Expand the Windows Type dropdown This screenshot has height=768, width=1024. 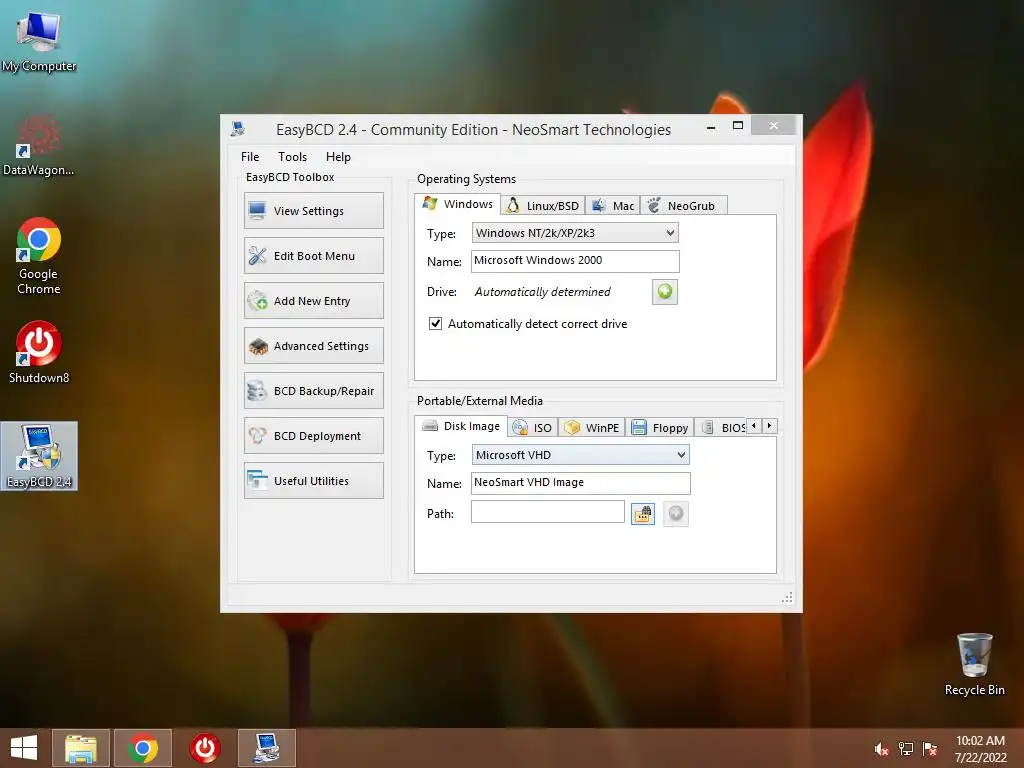pyautogui.click(x=575, y=233)
